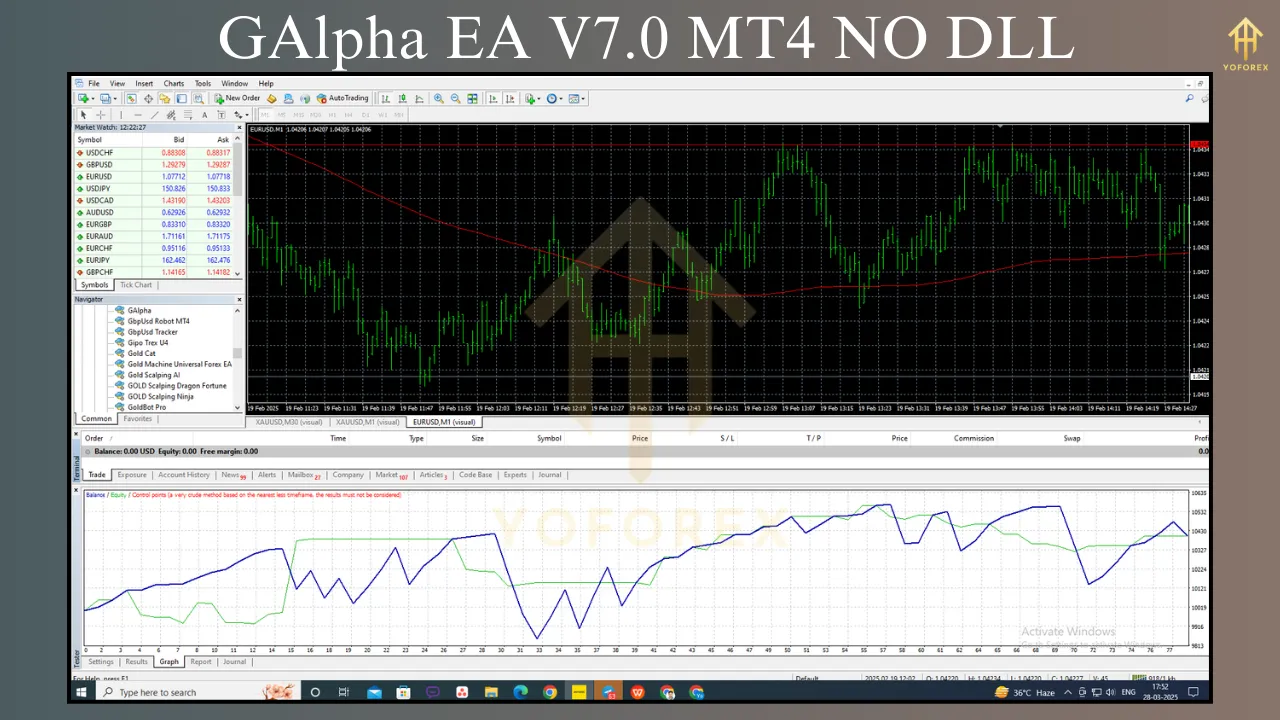Viewport: 1280px width, 720px height.
Task: Open the templates dropdown
Action: point(578,98)
